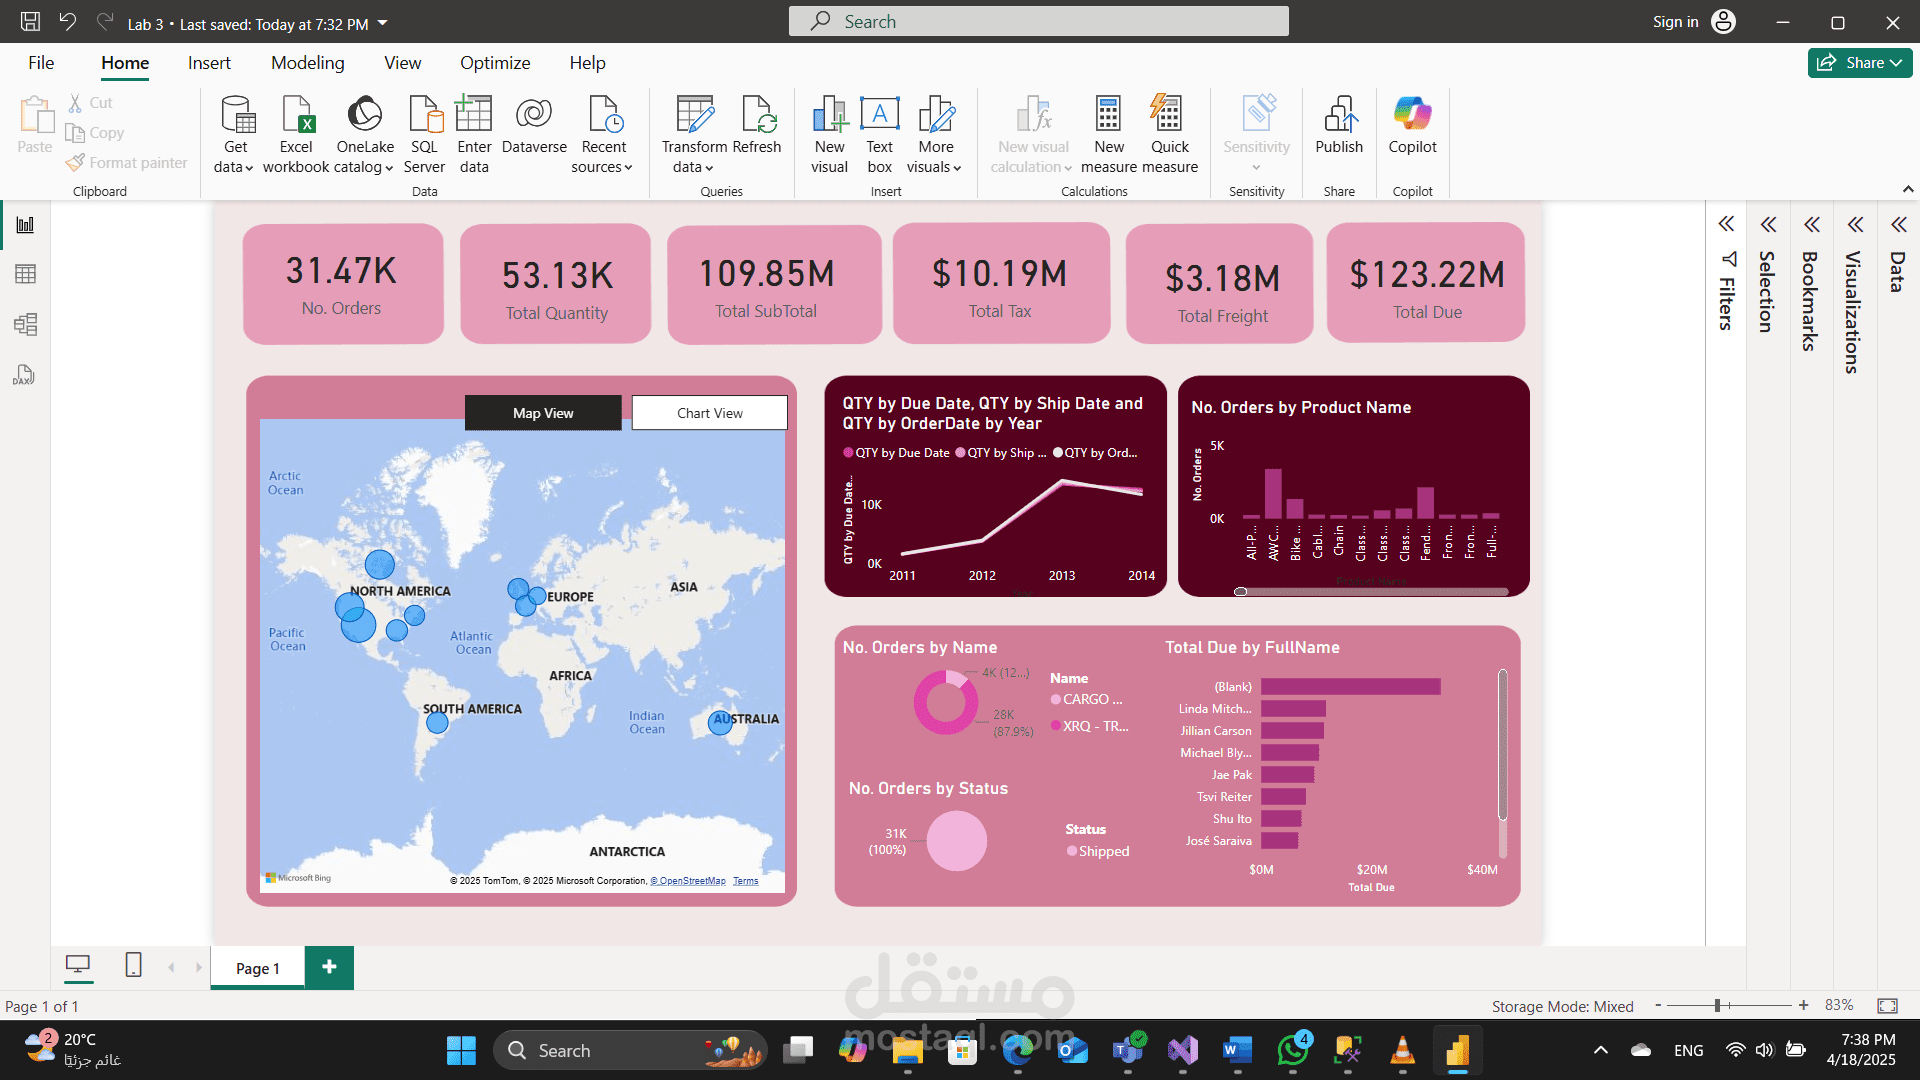Click the account profile icon
Image resolution: width=1920 pixels, height=1080 pixels.
pyautogui.click(x=1723, y=22)
